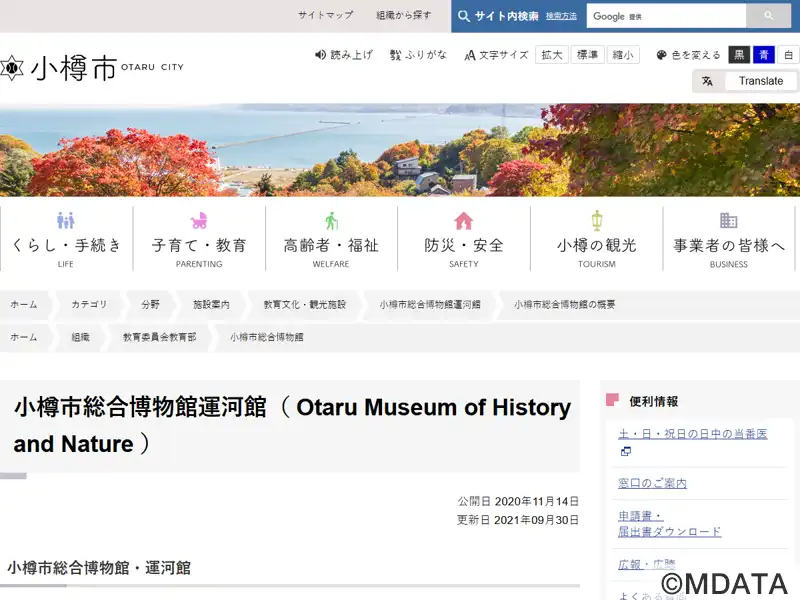The image size is (800, 600).
Task: Click the read-aloud speaker icon
Action: [320, 55]
